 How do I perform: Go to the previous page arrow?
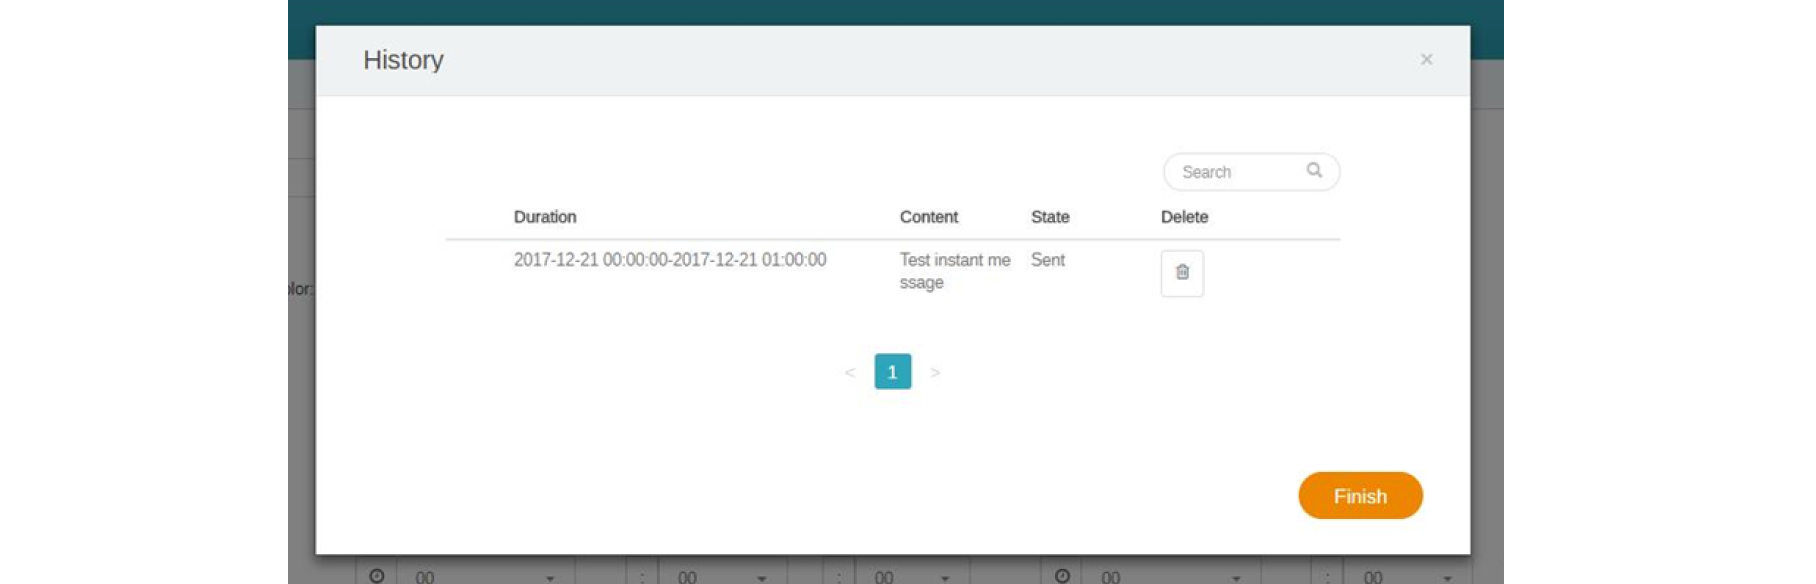click(x=849, y=372)
